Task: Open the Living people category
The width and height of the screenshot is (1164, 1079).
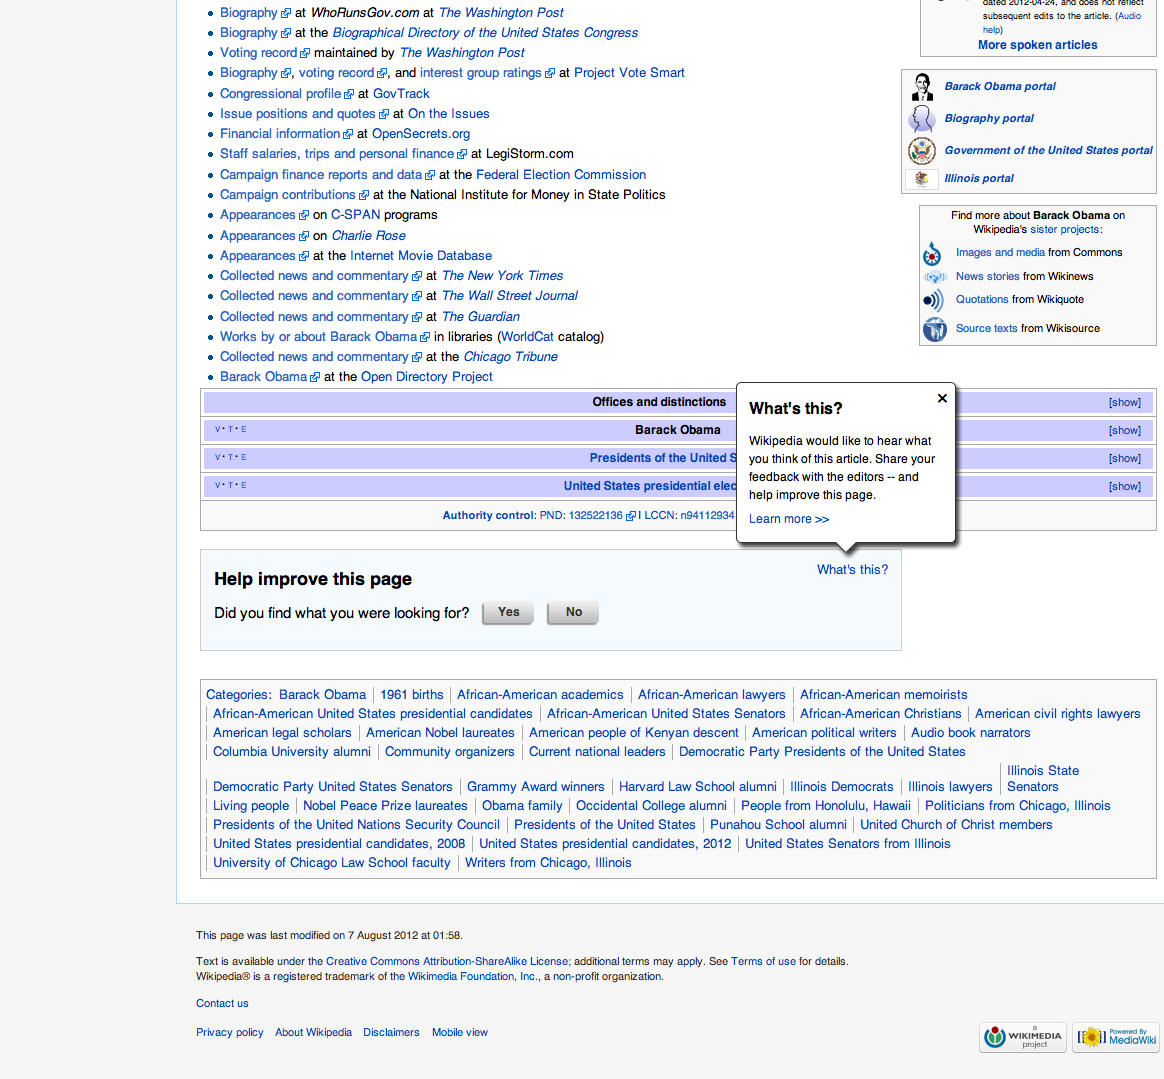Action: [x=250, y=806]
